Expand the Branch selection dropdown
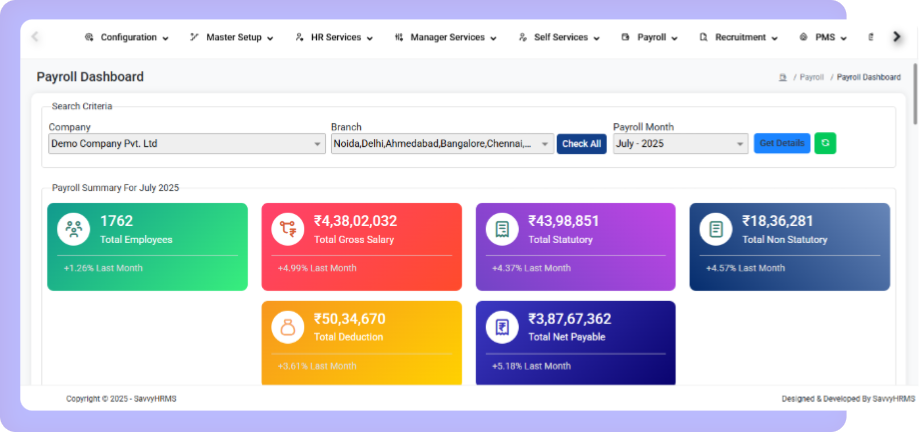 (x=442, y=144)
